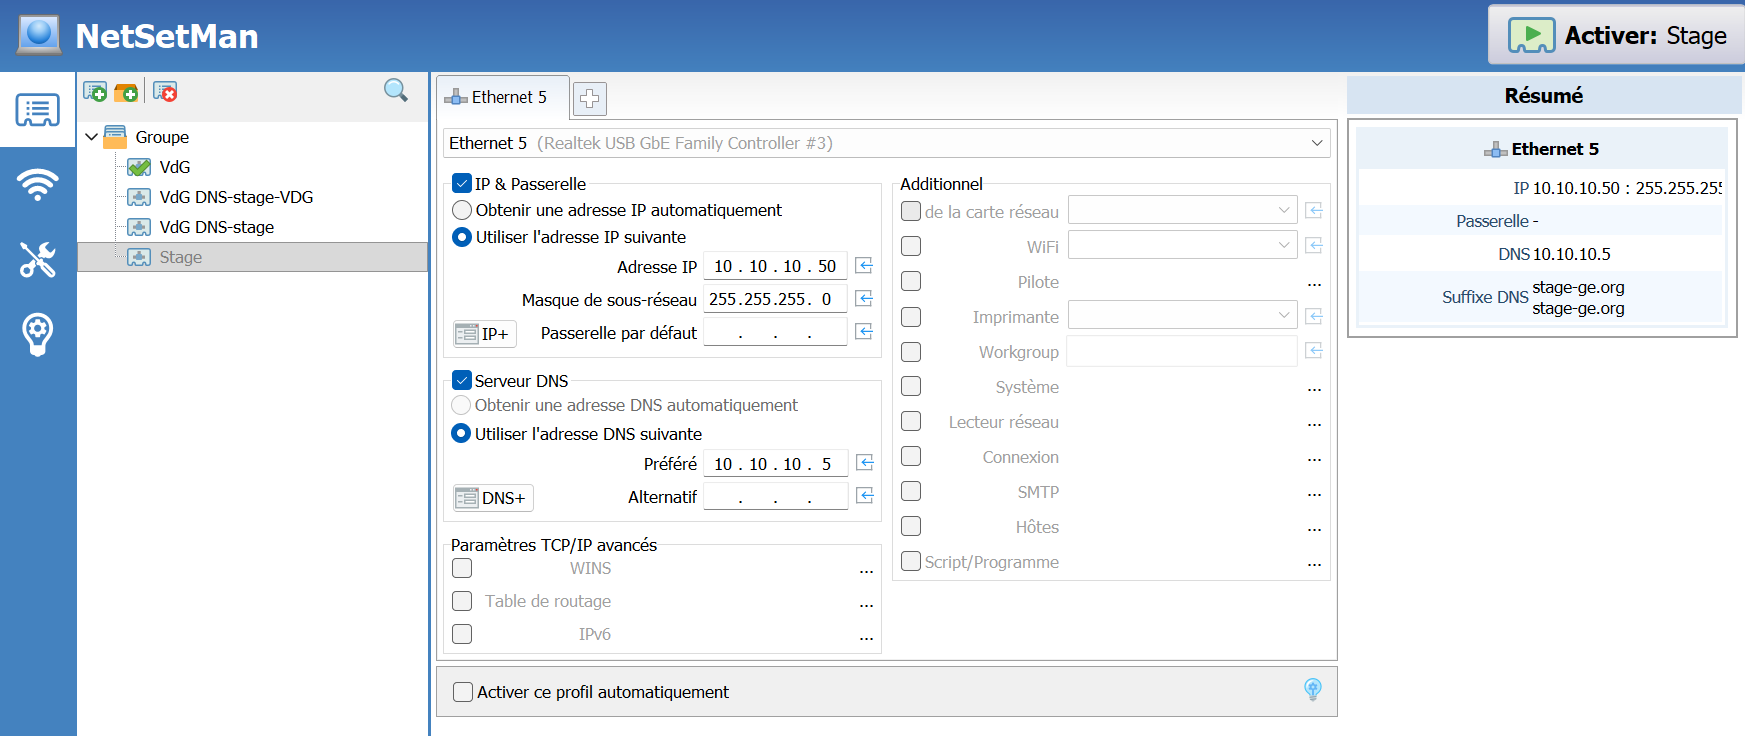Select the Ethernet 5 tab
Viewport: 1745px width, 736px height.
[502, 97]
